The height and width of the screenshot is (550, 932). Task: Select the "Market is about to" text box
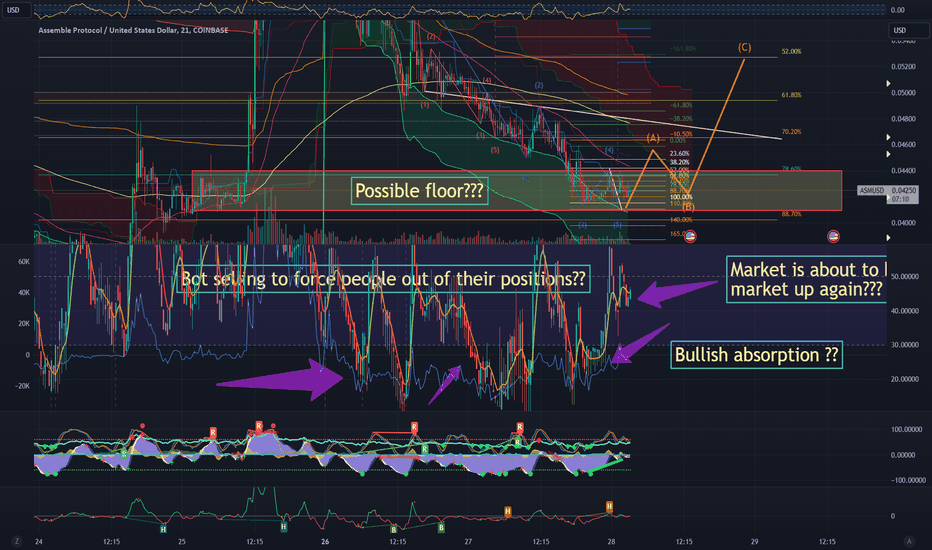coord(807,279)
